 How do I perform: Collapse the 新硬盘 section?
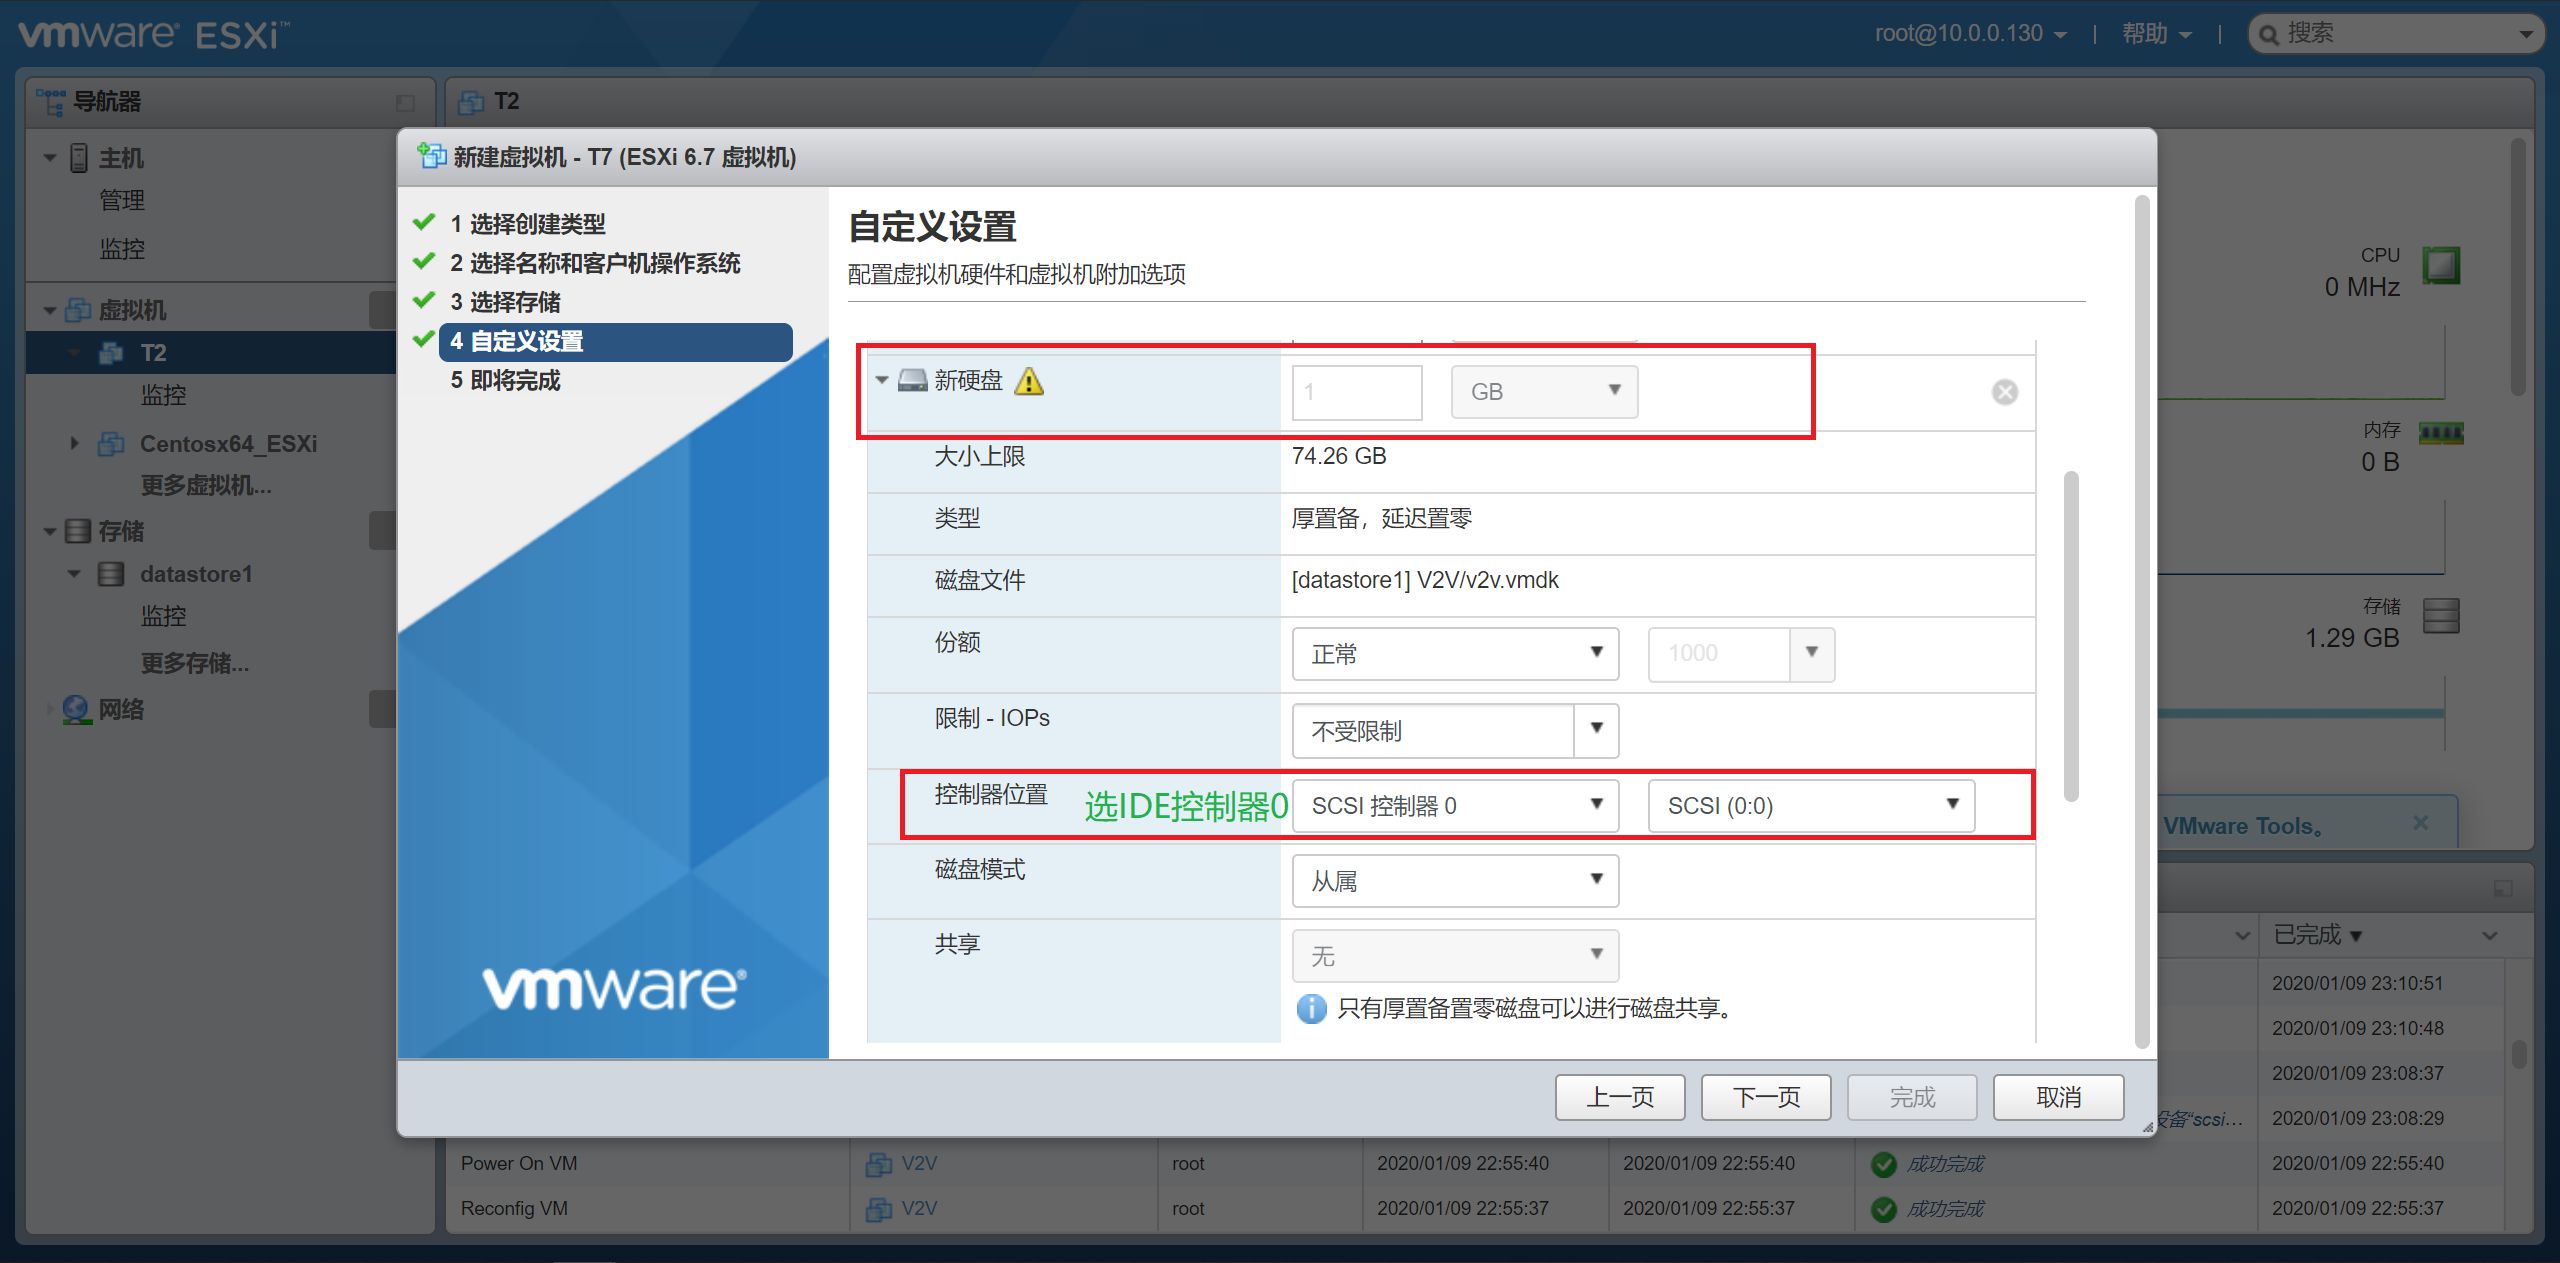coord(882,380)
